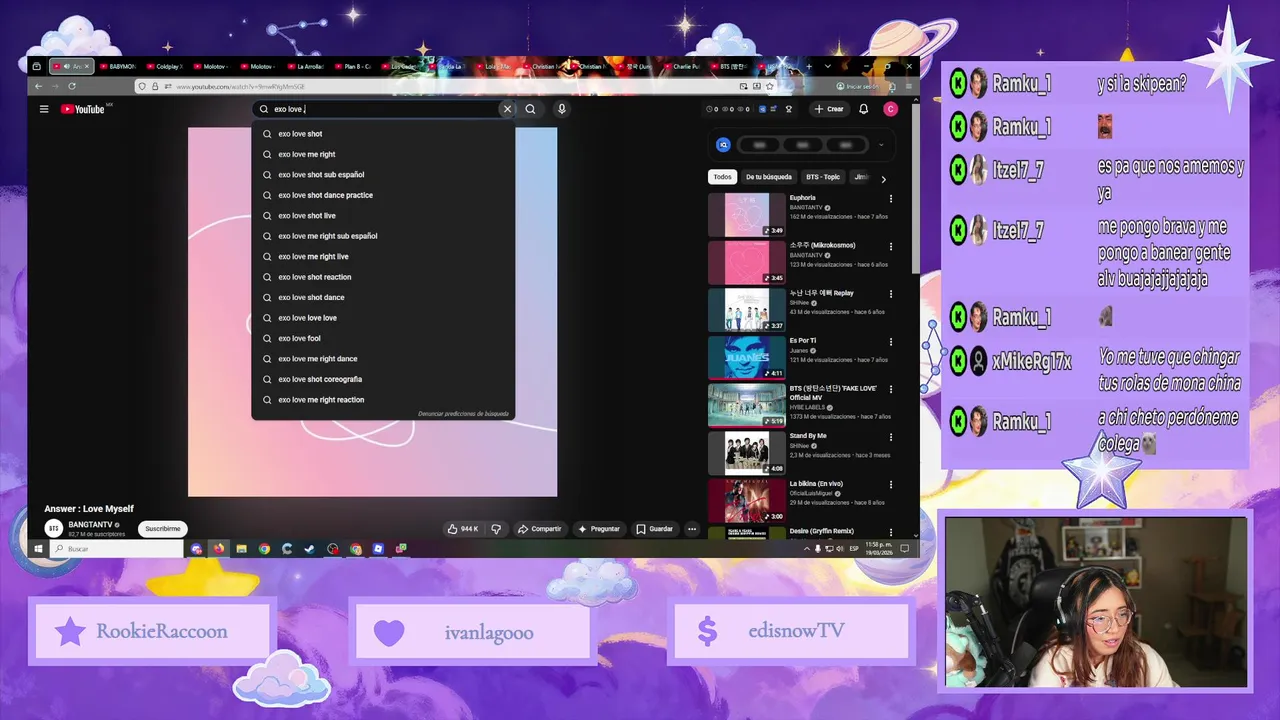Select the Todos filter chip
The height and width of the screenshot is (720, 1280).
coord(722,177)
